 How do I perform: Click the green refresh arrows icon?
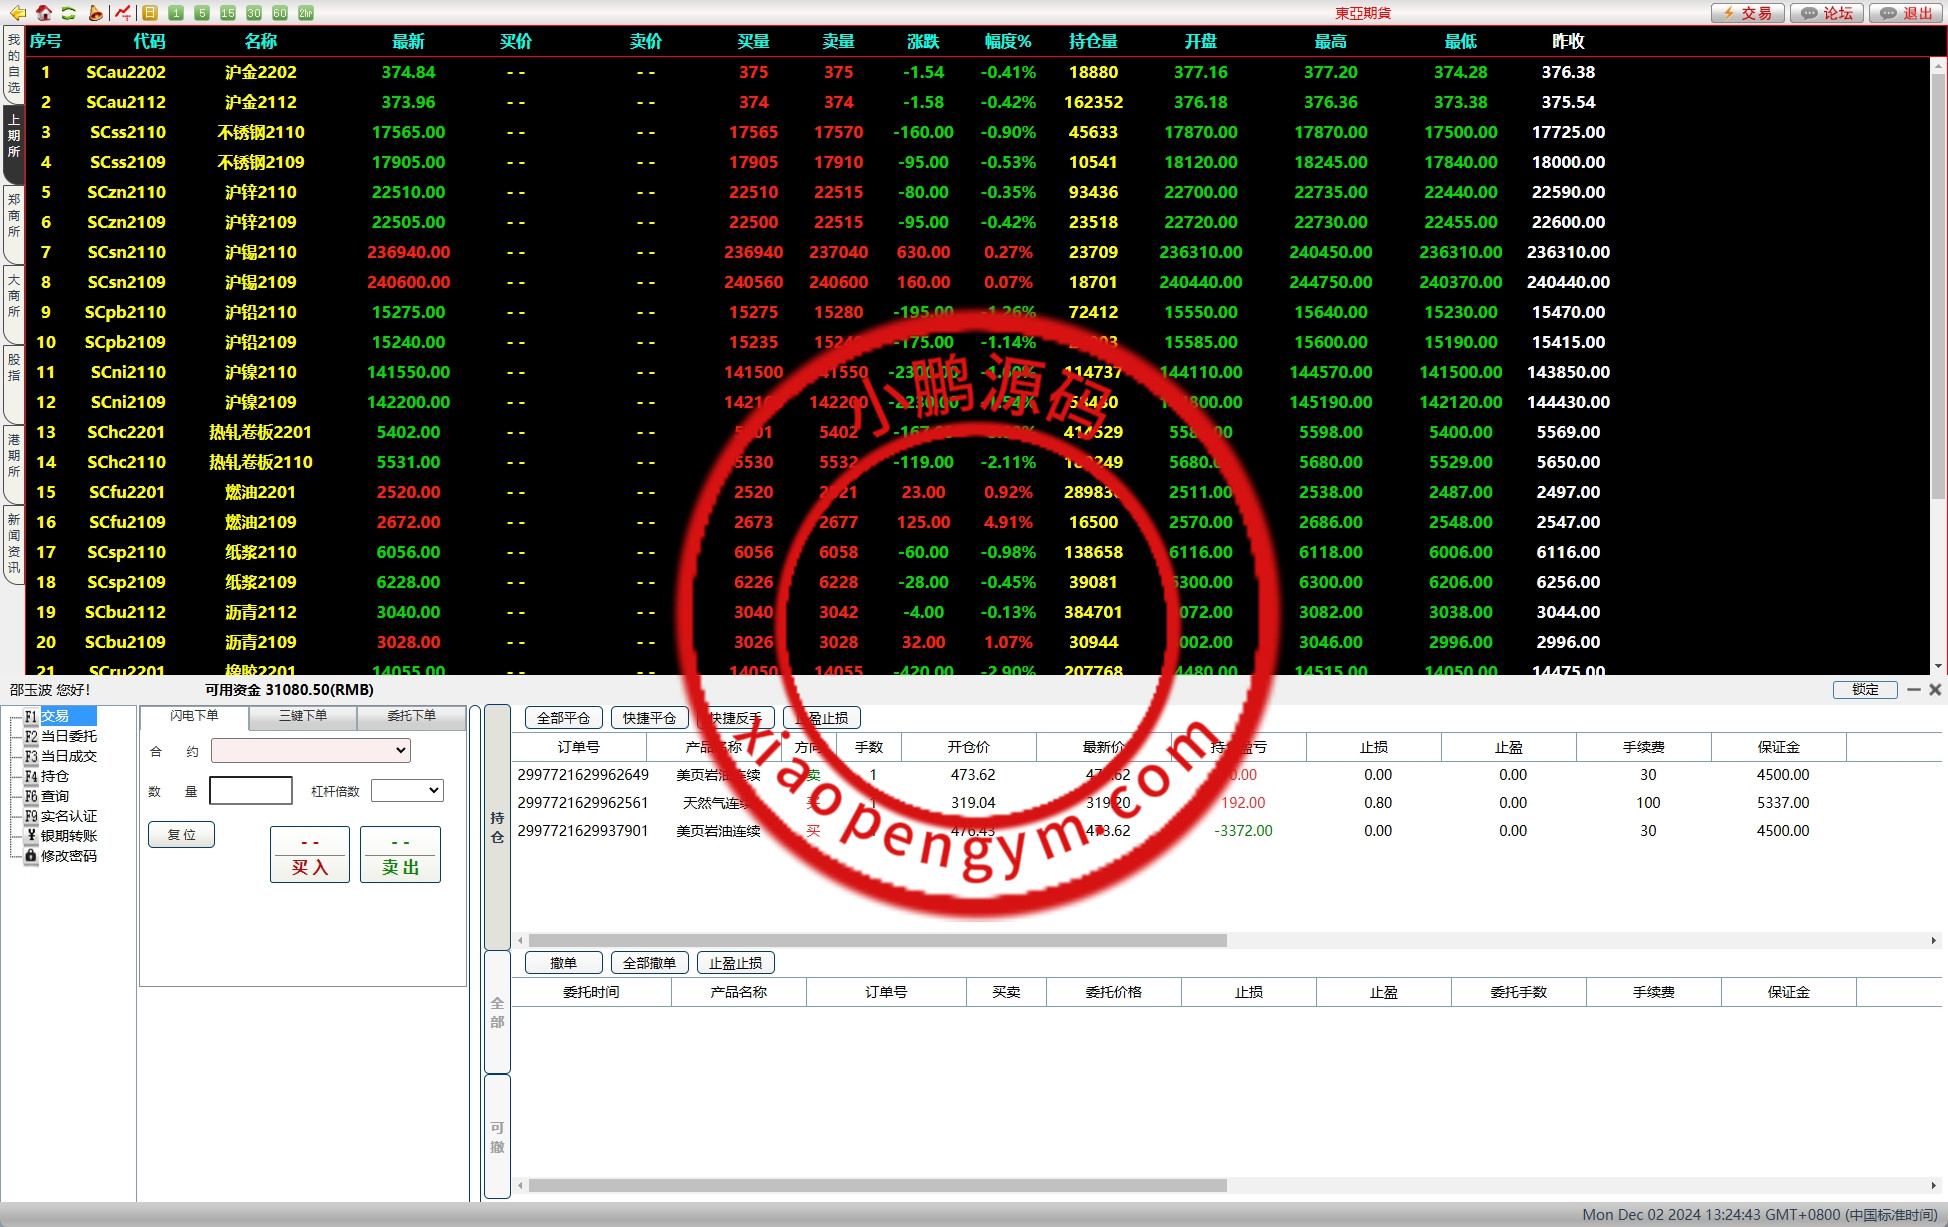point(68,13)
